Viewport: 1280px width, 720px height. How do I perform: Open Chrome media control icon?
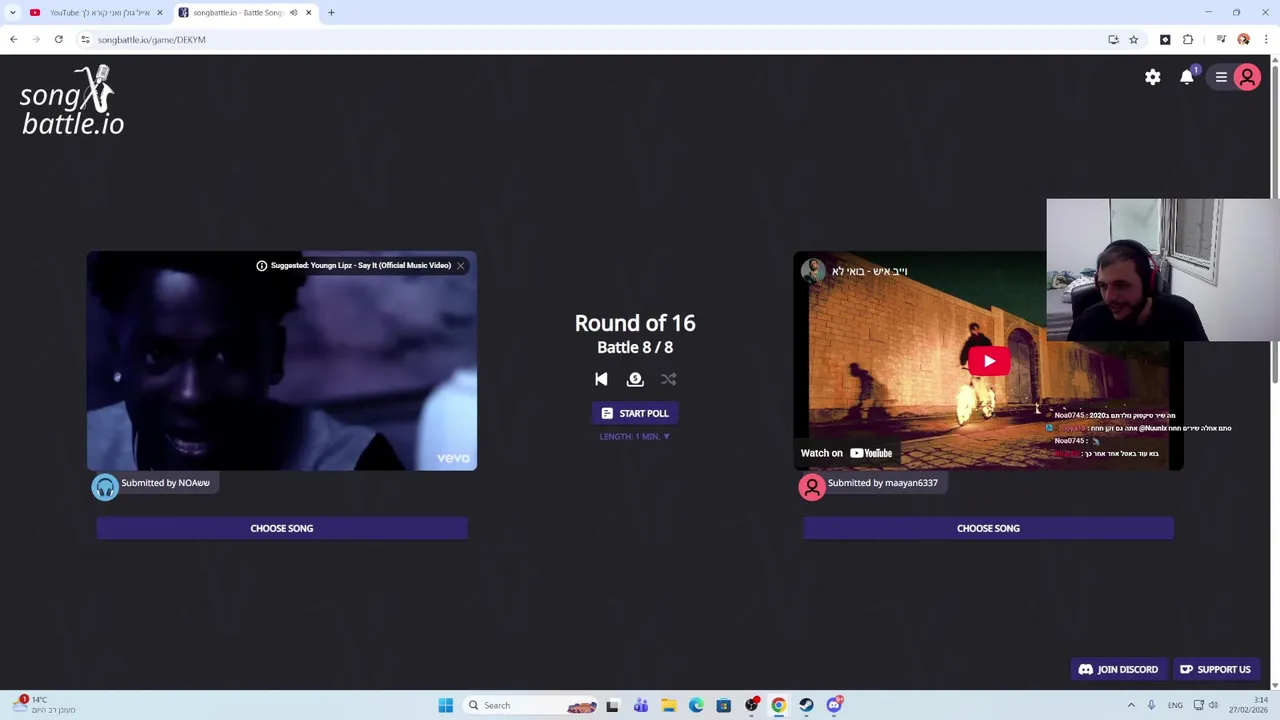[1221, 39]
